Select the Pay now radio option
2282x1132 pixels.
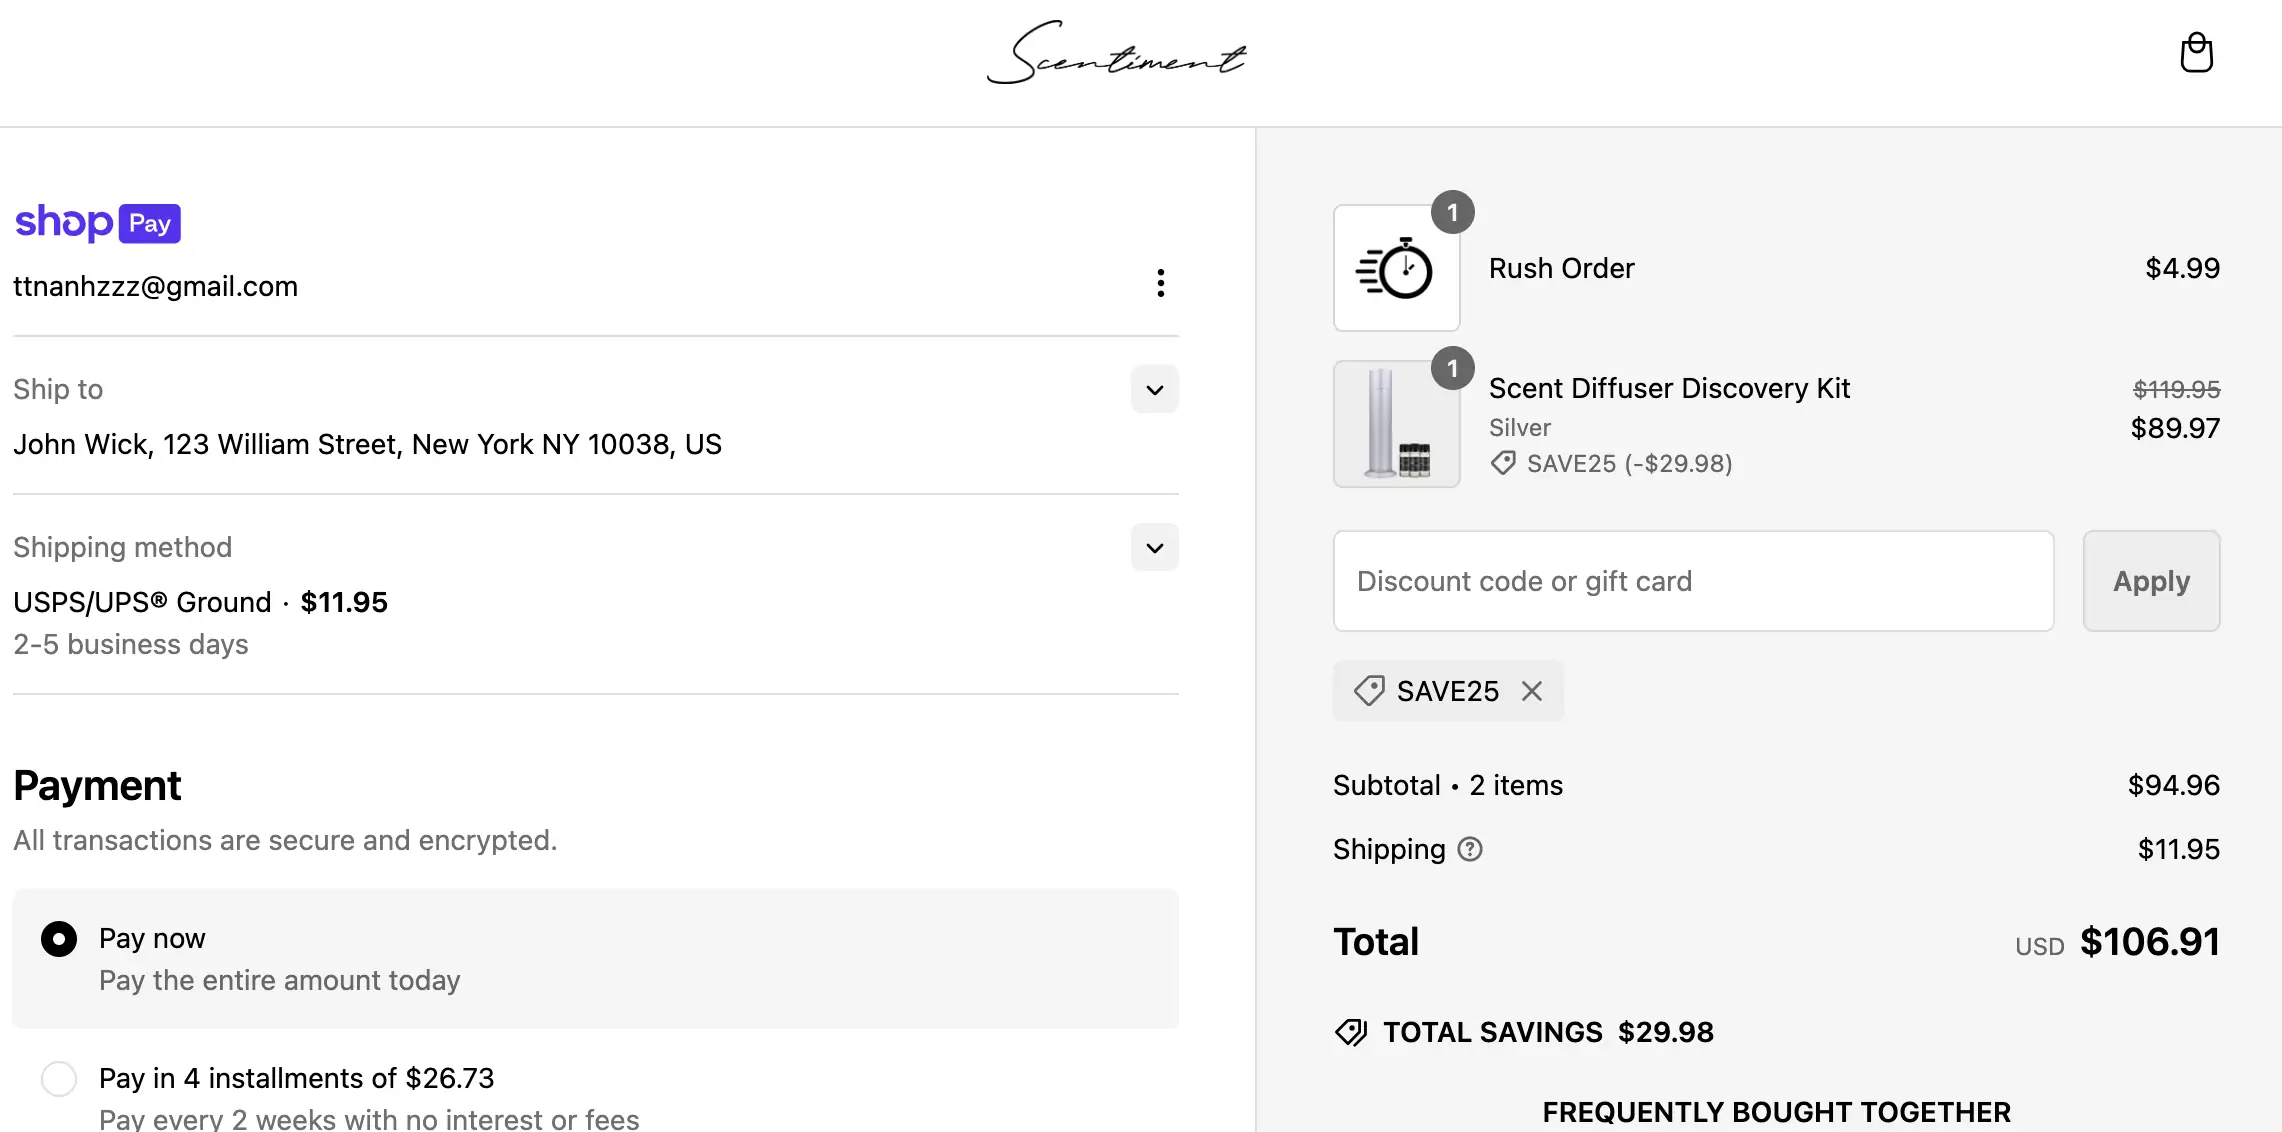point(59,939)
